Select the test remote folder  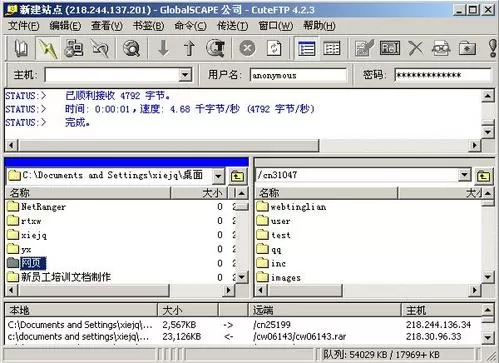click(274, 235)
